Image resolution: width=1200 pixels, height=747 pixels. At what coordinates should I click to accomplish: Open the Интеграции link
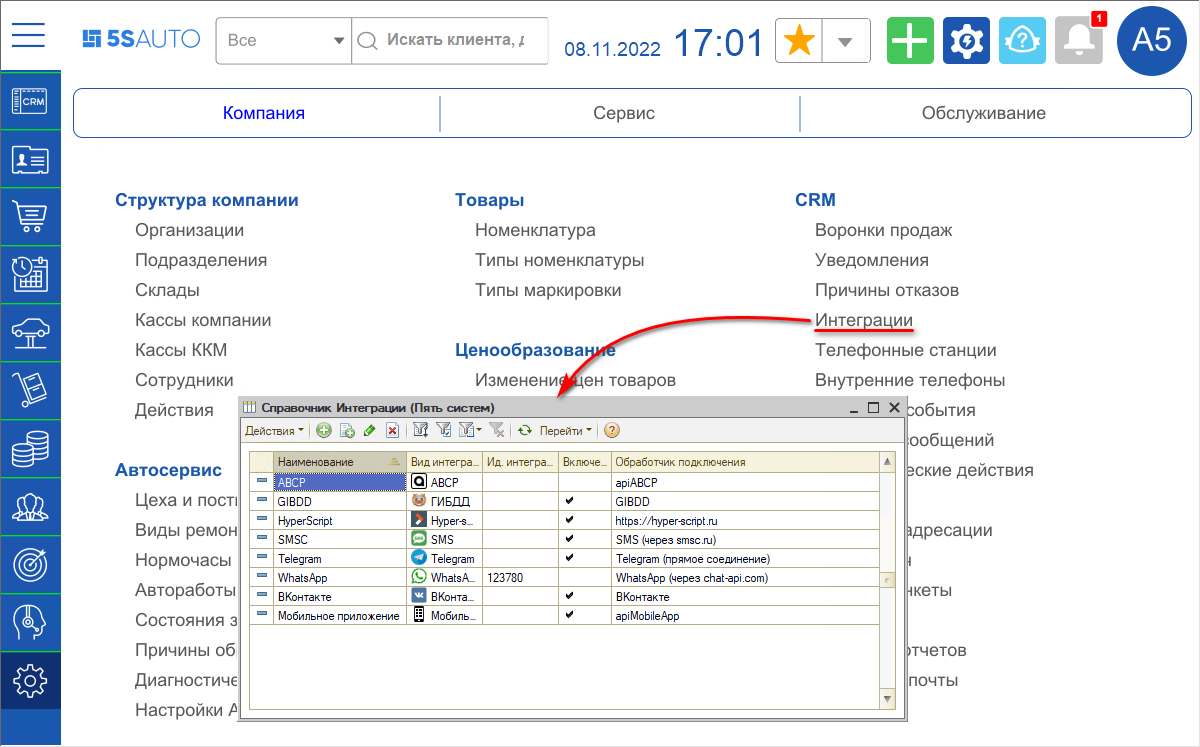point(864,320)
